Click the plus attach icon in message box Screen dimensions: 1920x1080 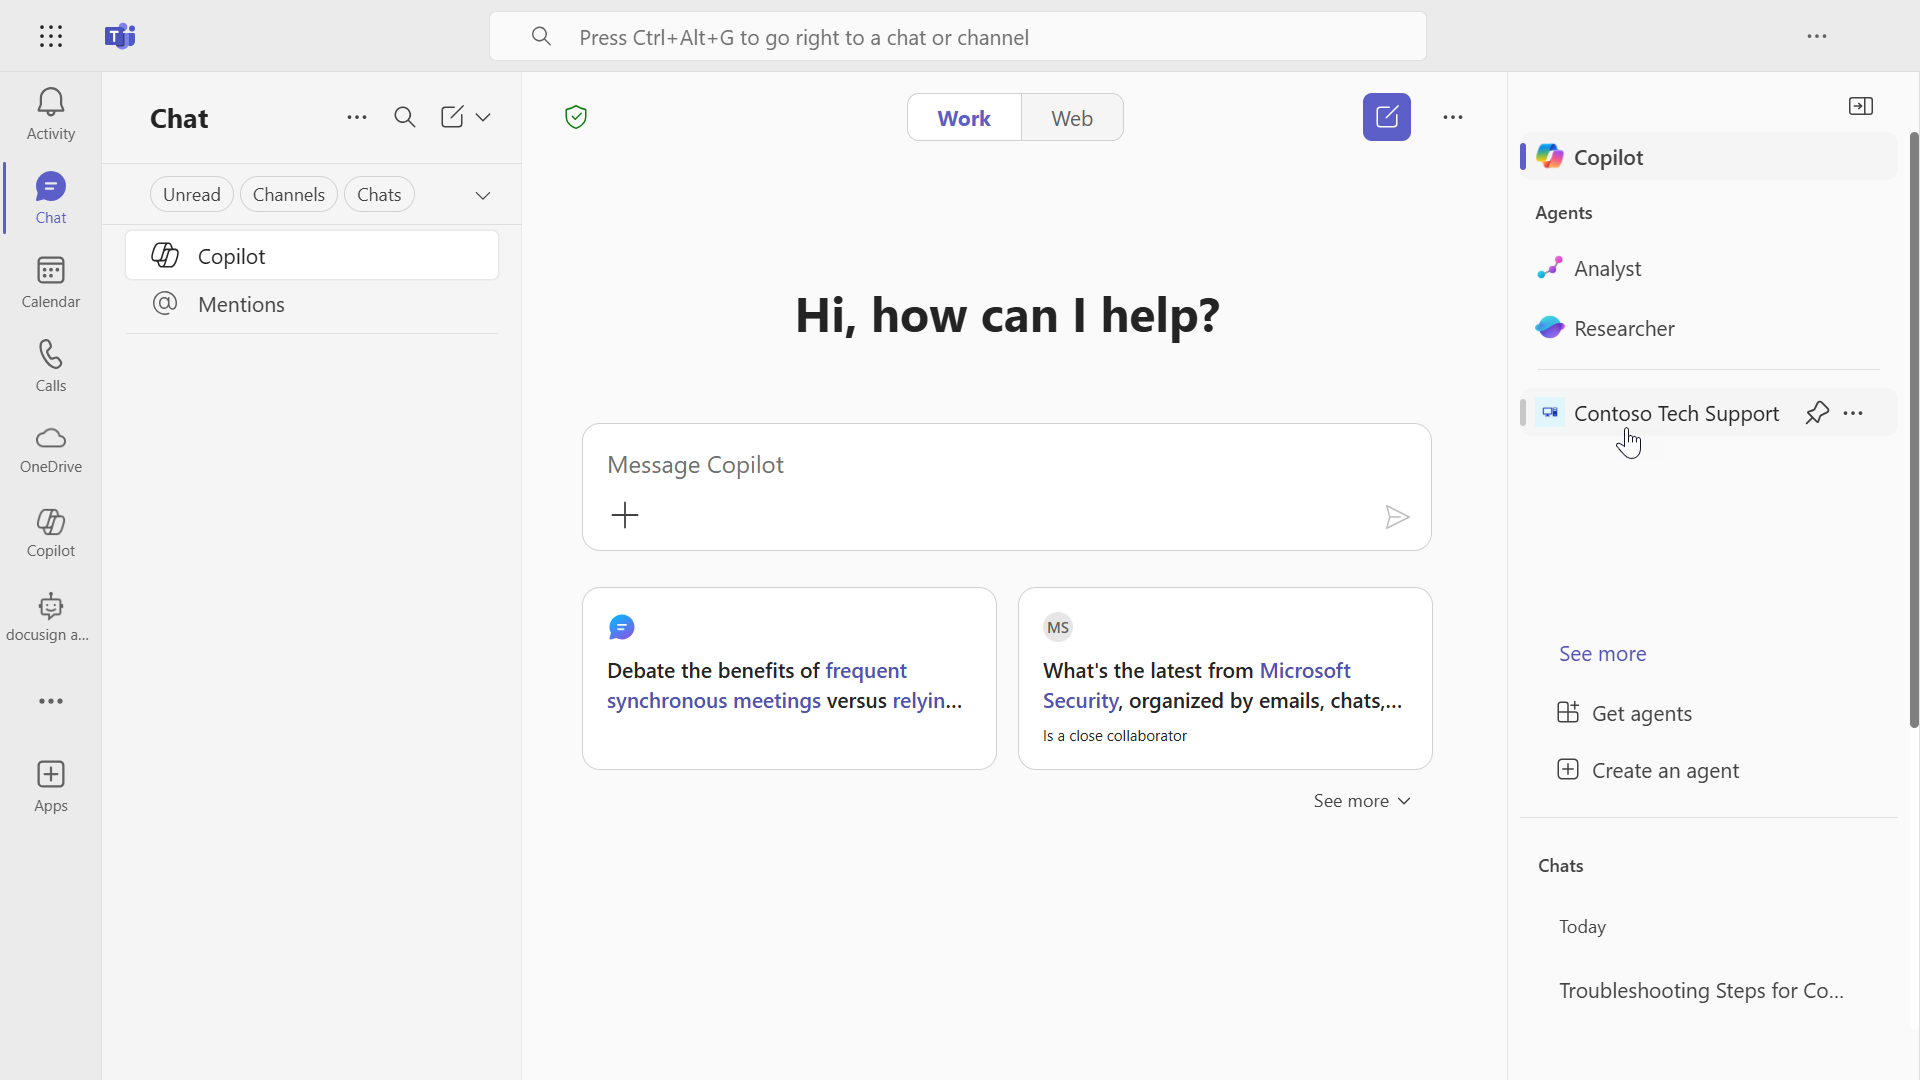tap(625, 516)
